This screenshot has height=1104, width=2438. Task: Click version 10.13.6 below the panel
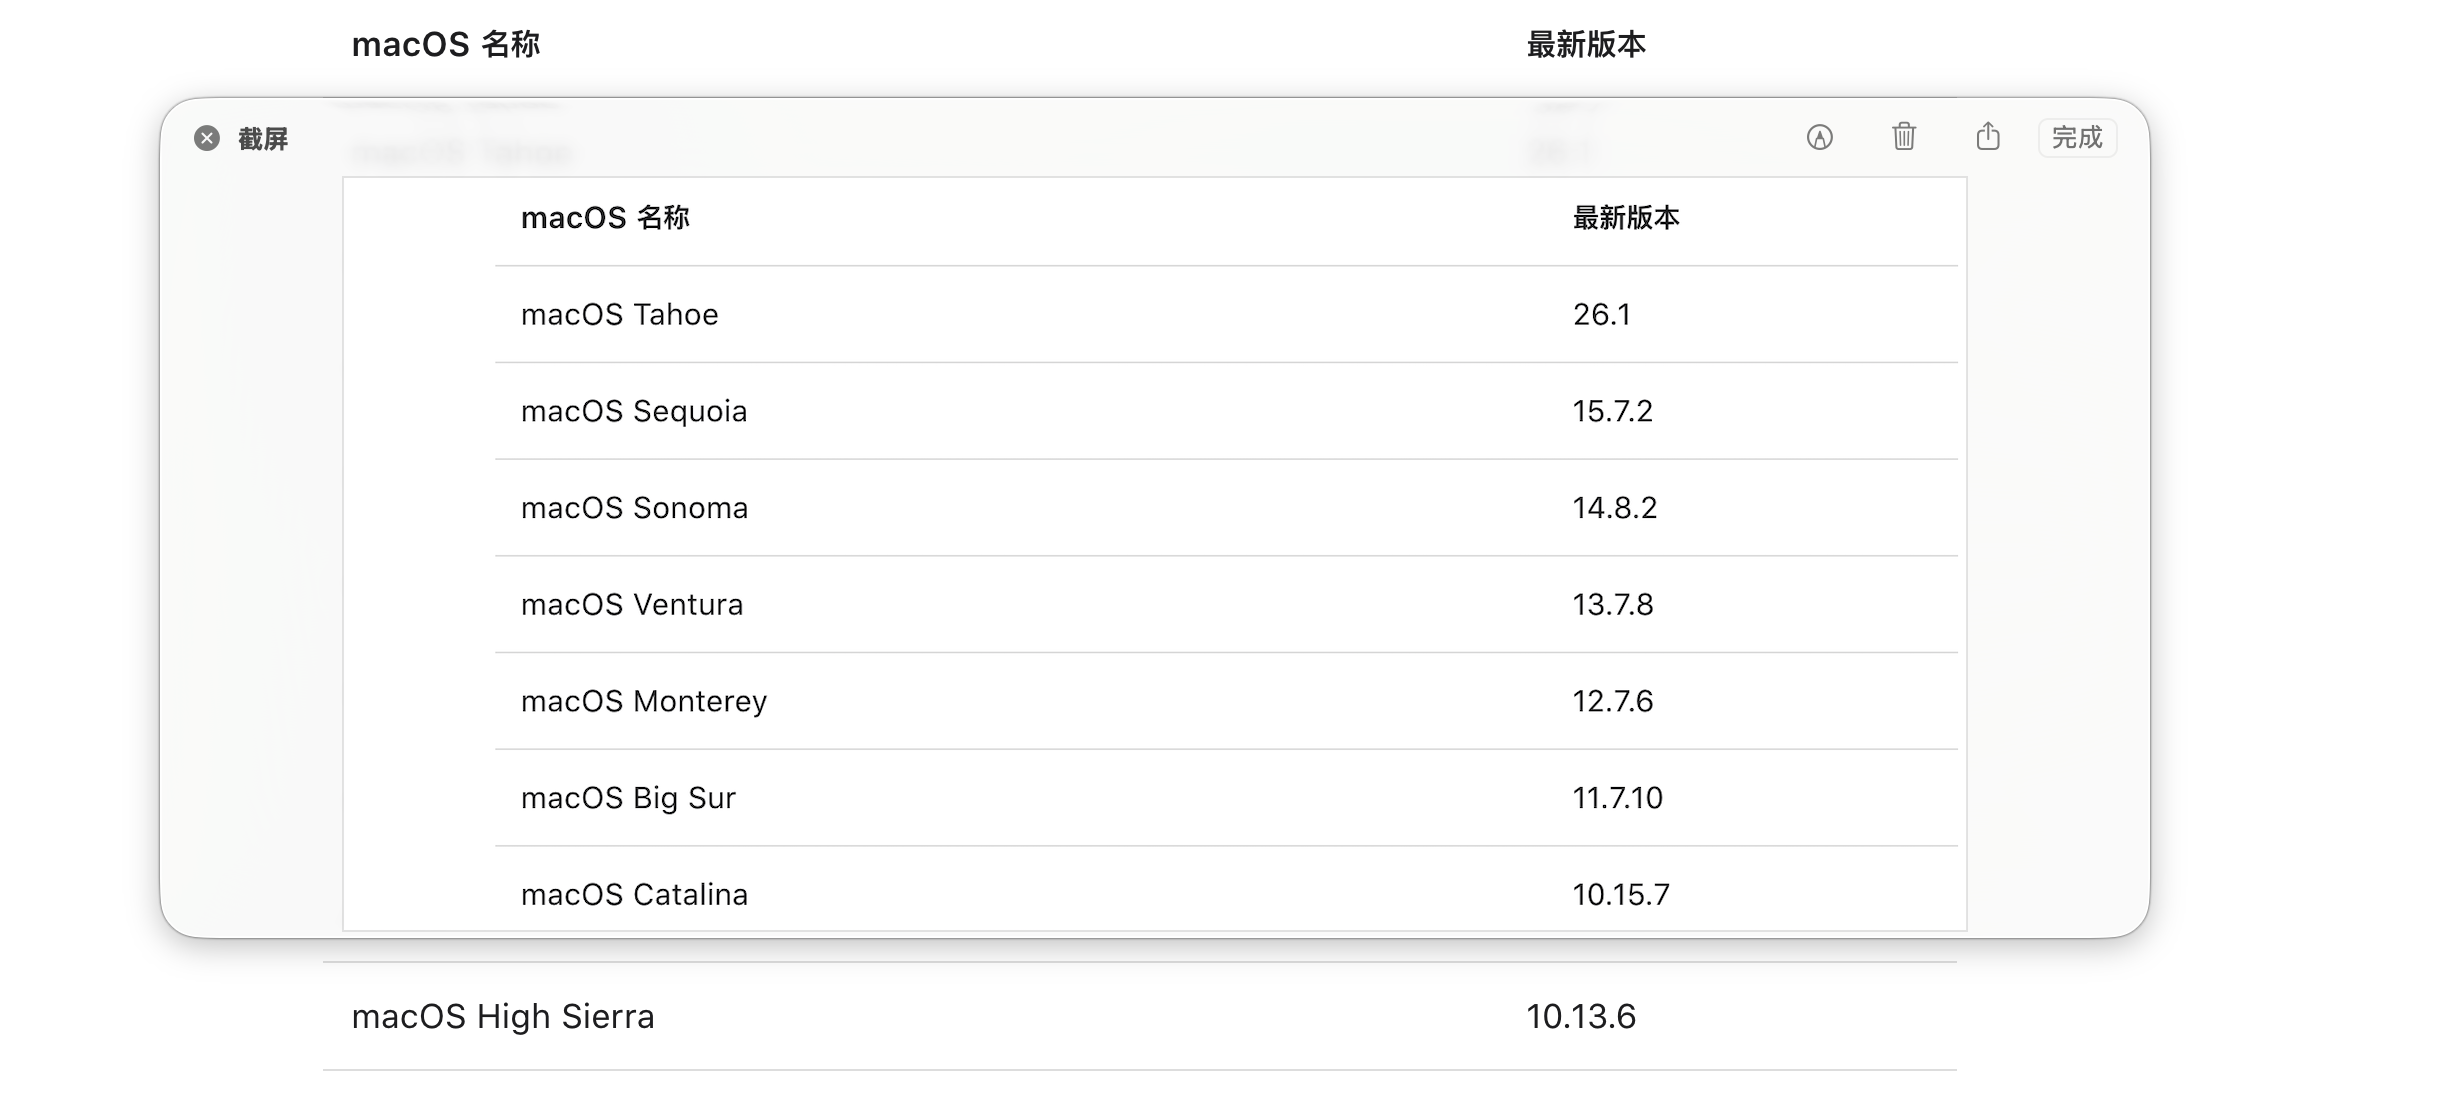(x=1580, y=1016)
